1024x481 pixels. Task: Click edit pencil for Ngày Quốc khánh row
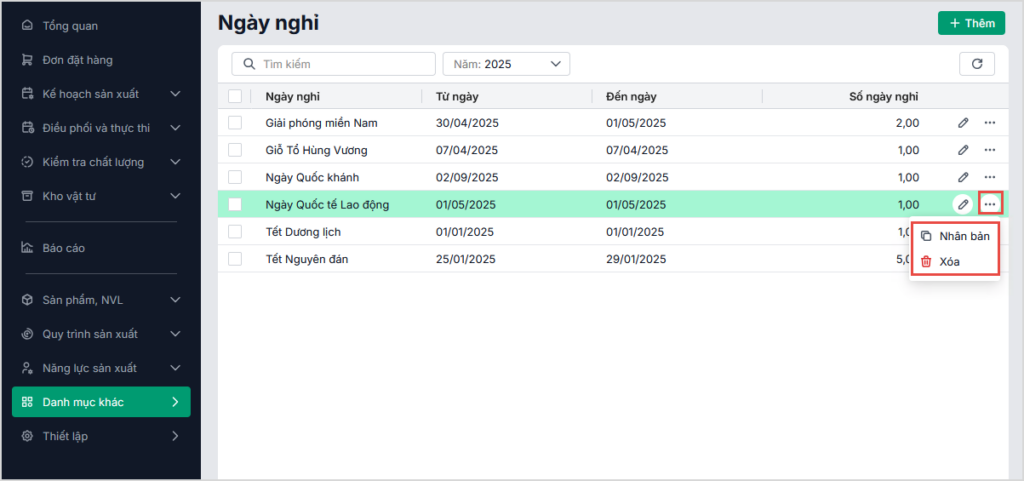(963, 177)
